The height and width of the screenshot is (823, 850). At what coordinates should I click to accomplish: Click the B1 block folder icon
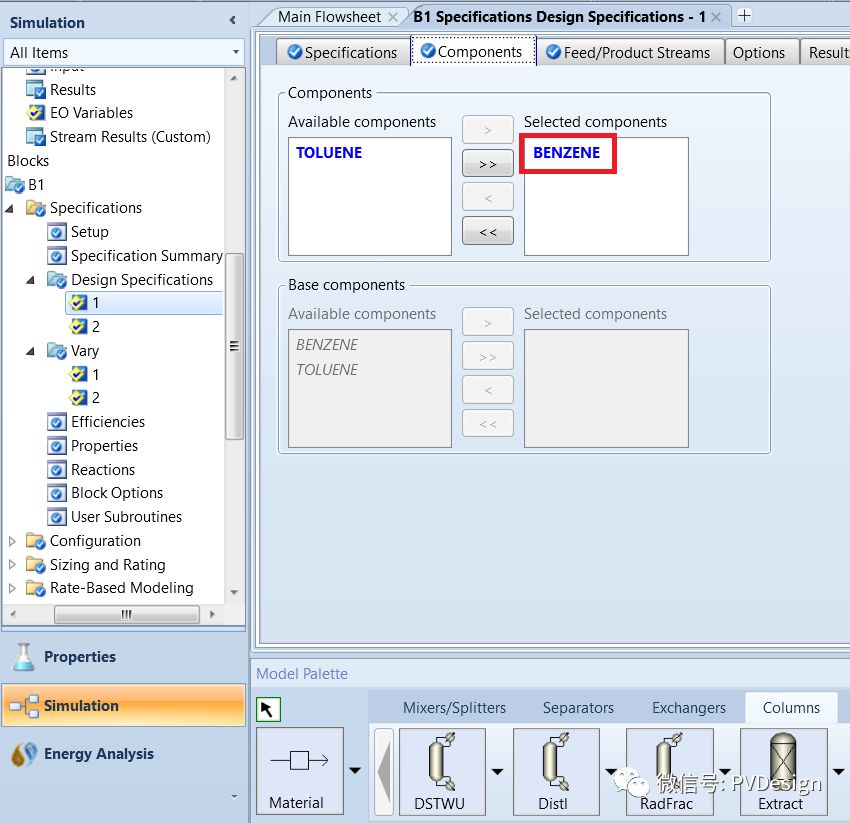click(x=15, y=185)
